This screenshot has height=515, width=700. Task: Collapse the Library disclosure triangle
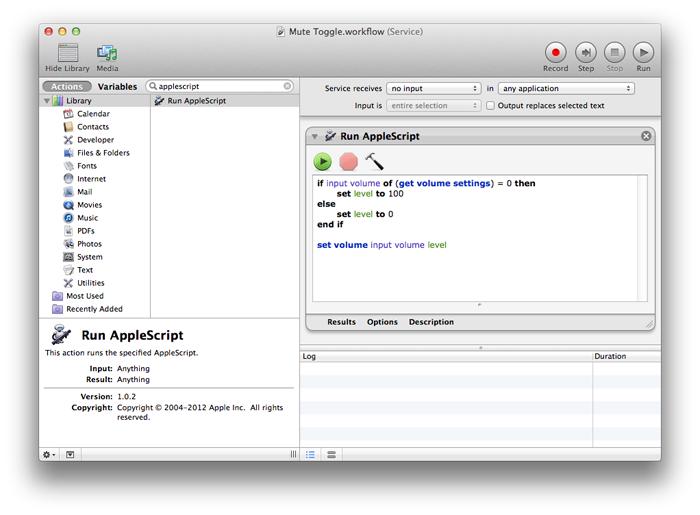(47, 101)
